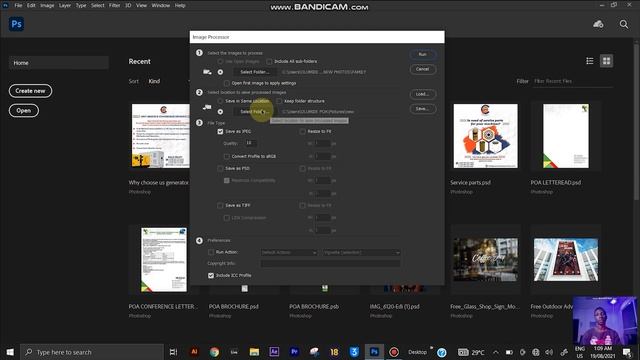
Task: Click the blue shield 3 taskbar icon
Action: pyautogui.click(x=354, y=352)
